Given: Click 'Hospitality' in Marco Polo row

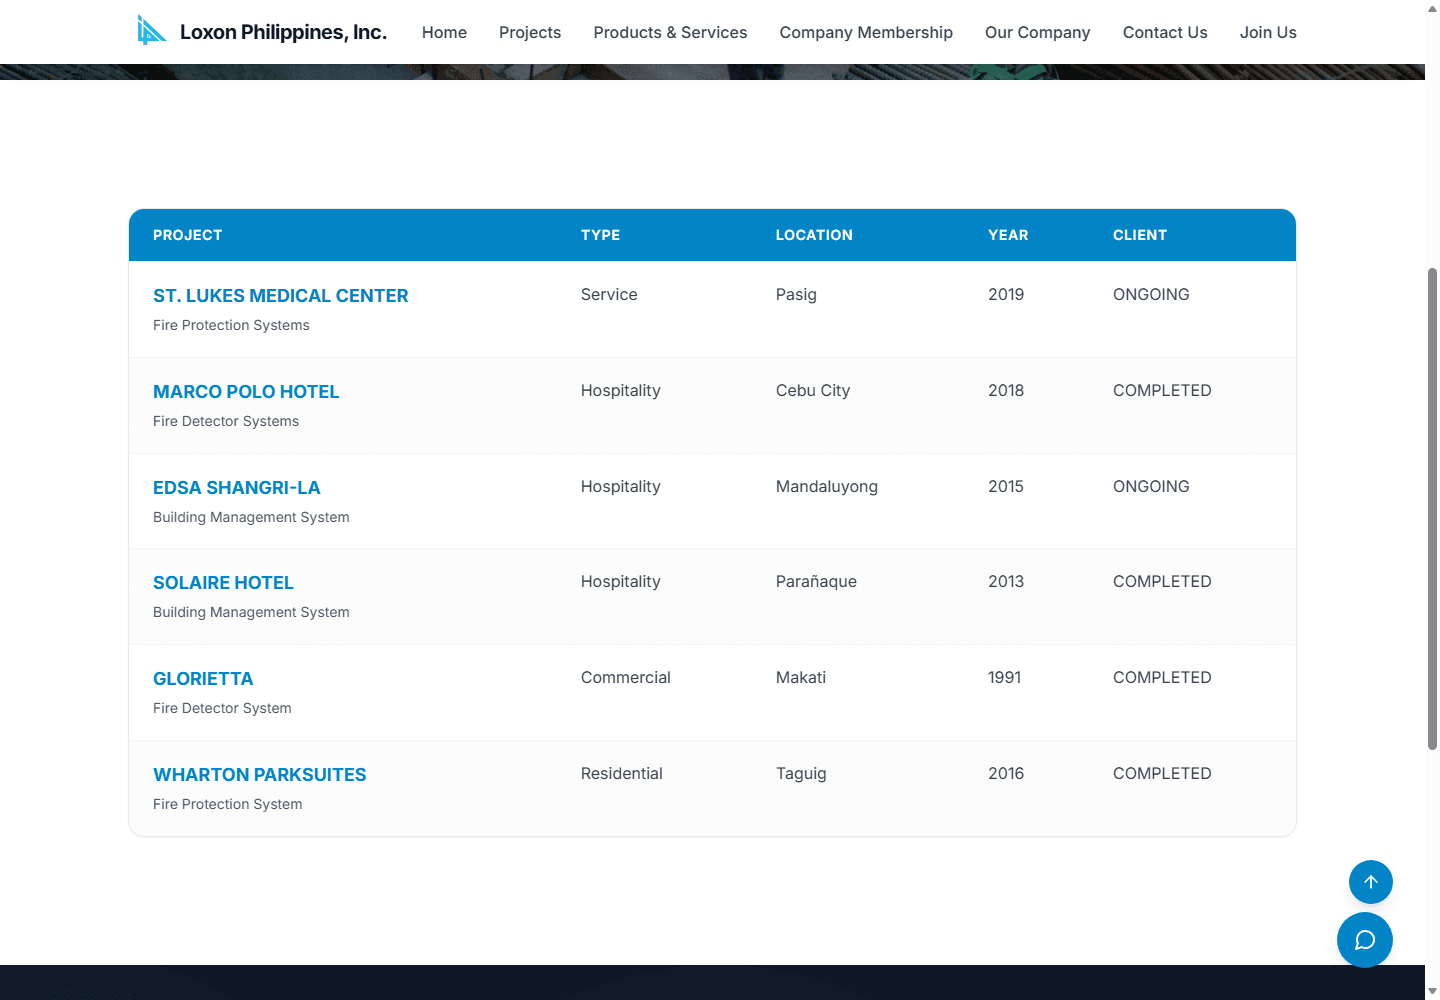Looking at the screenshot, I should click(620, 390).
